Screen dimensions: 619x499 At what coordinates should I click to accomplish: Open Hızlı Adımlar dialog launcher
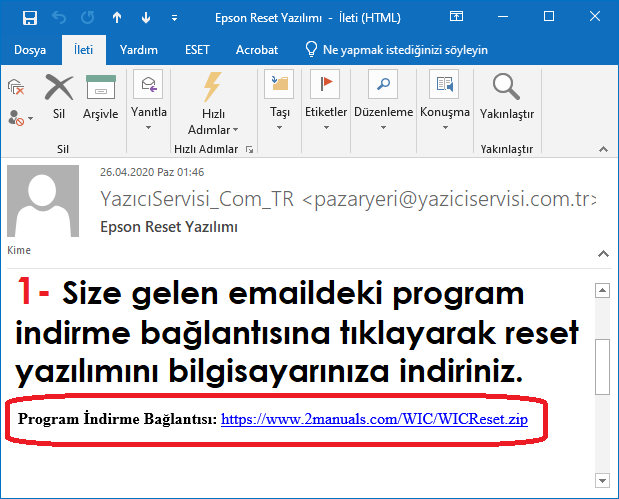(x=249, y=149)
